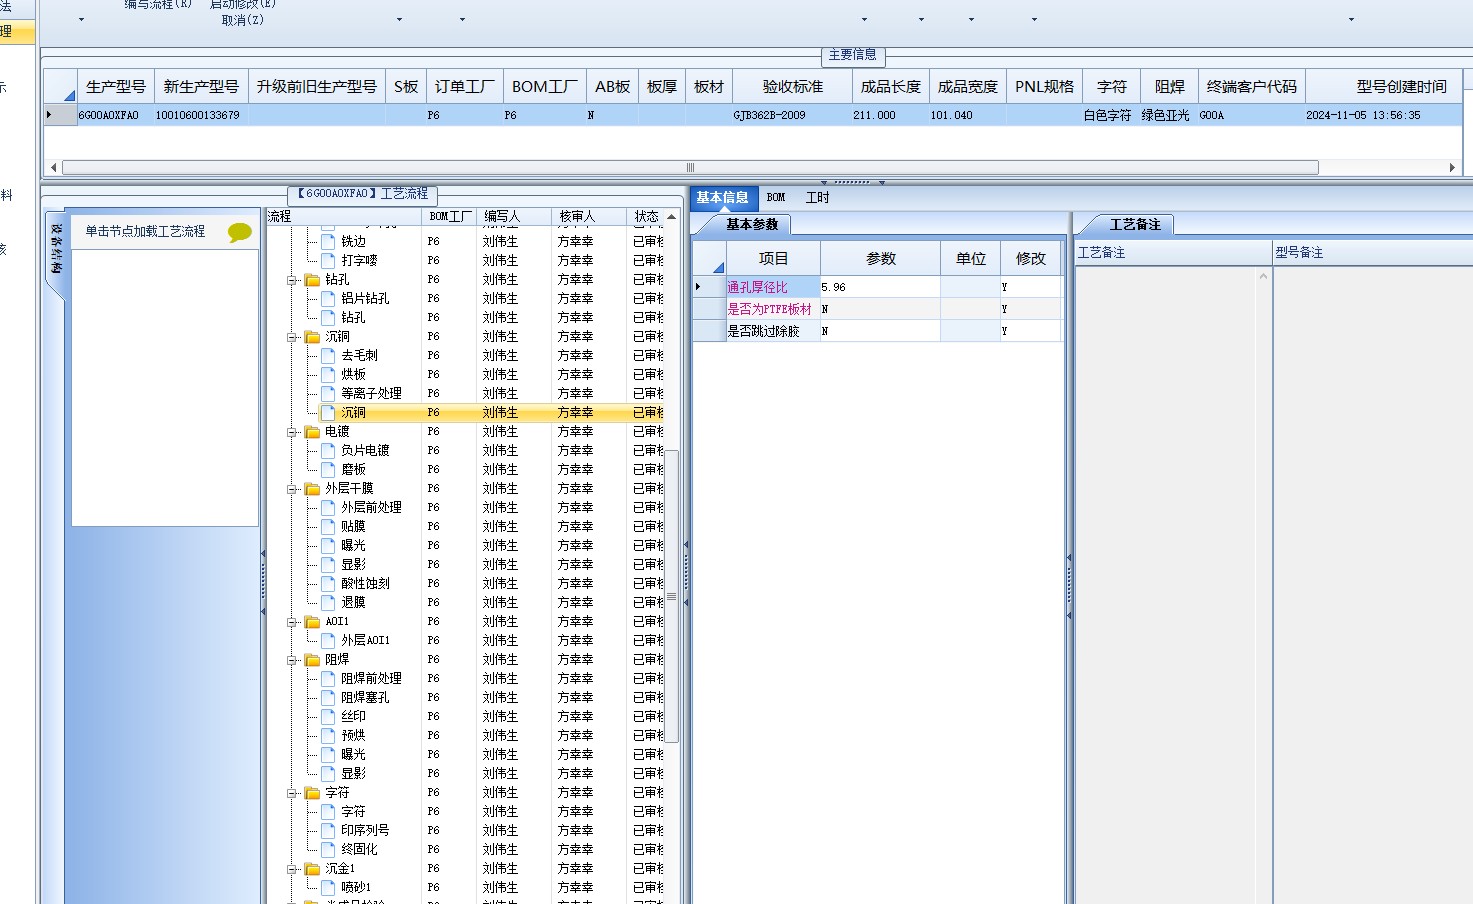The width and height of the screenshot is (1473, 904).
Task: Click the document icon next to 贴膜
Action: coord(328,526)
